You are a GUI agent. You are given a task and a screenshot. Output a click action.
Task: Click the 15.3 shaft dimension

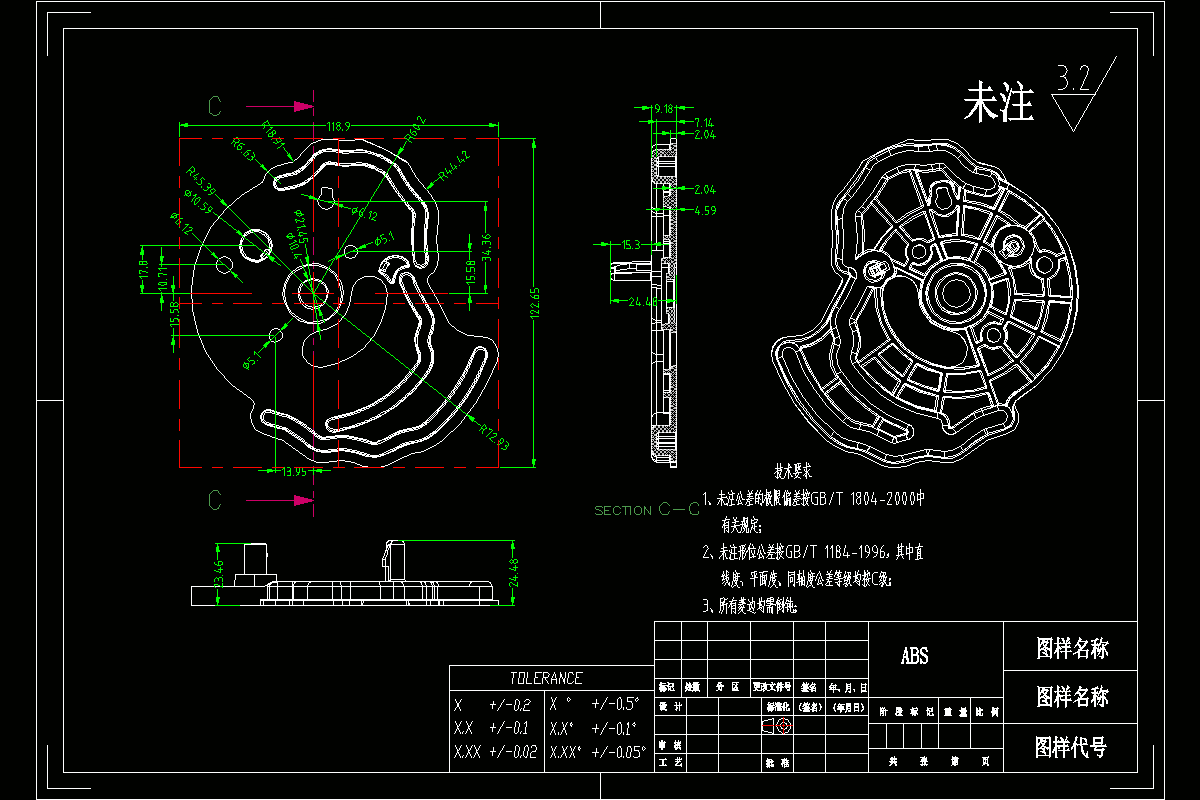coord(630,244)
